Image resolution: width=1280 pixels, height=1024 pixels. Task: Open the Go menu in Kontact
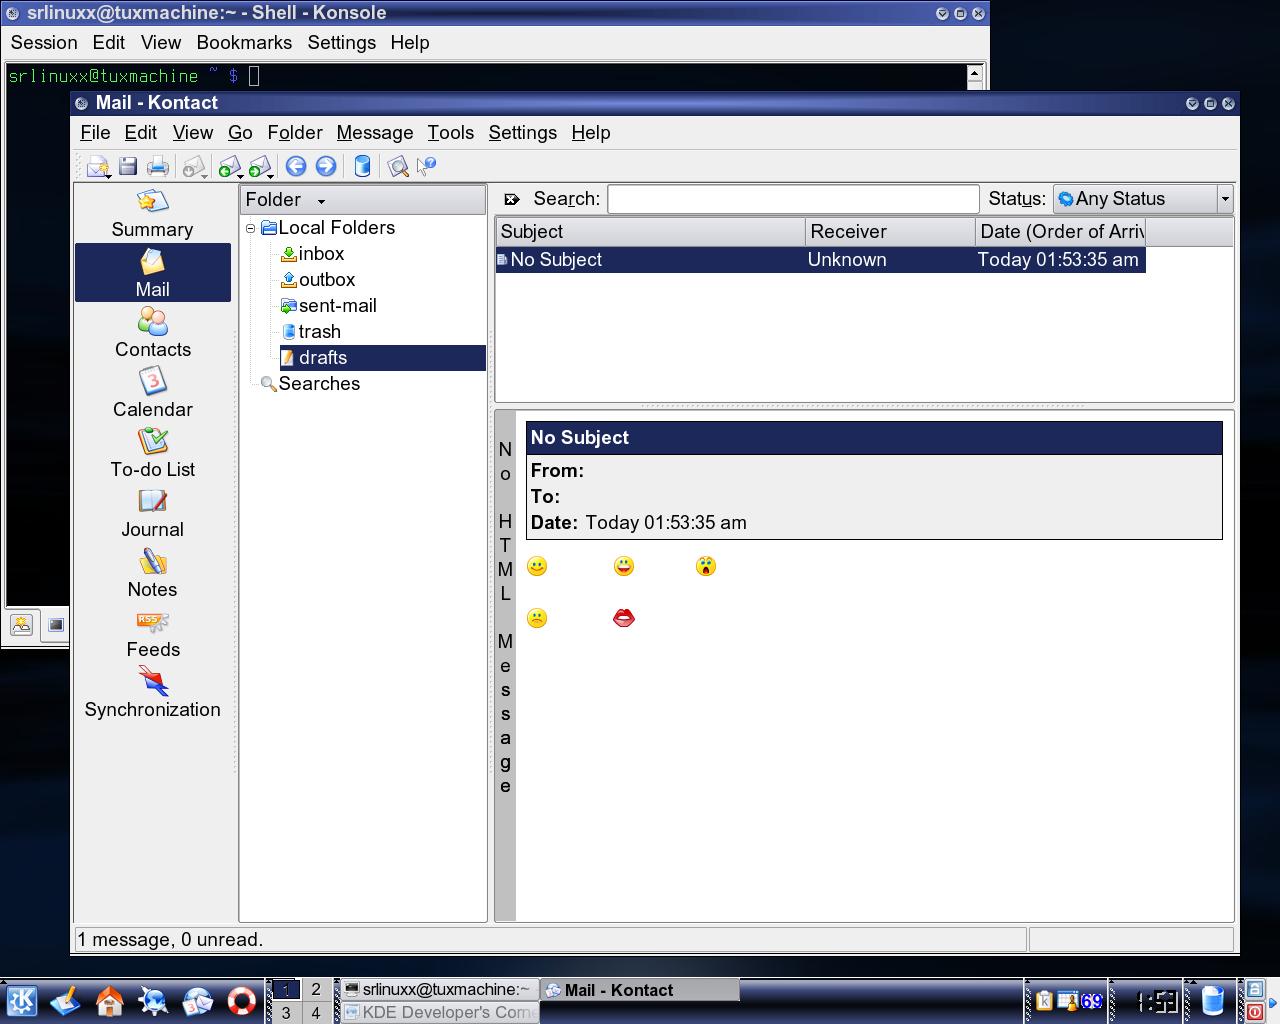coord(240,133)
